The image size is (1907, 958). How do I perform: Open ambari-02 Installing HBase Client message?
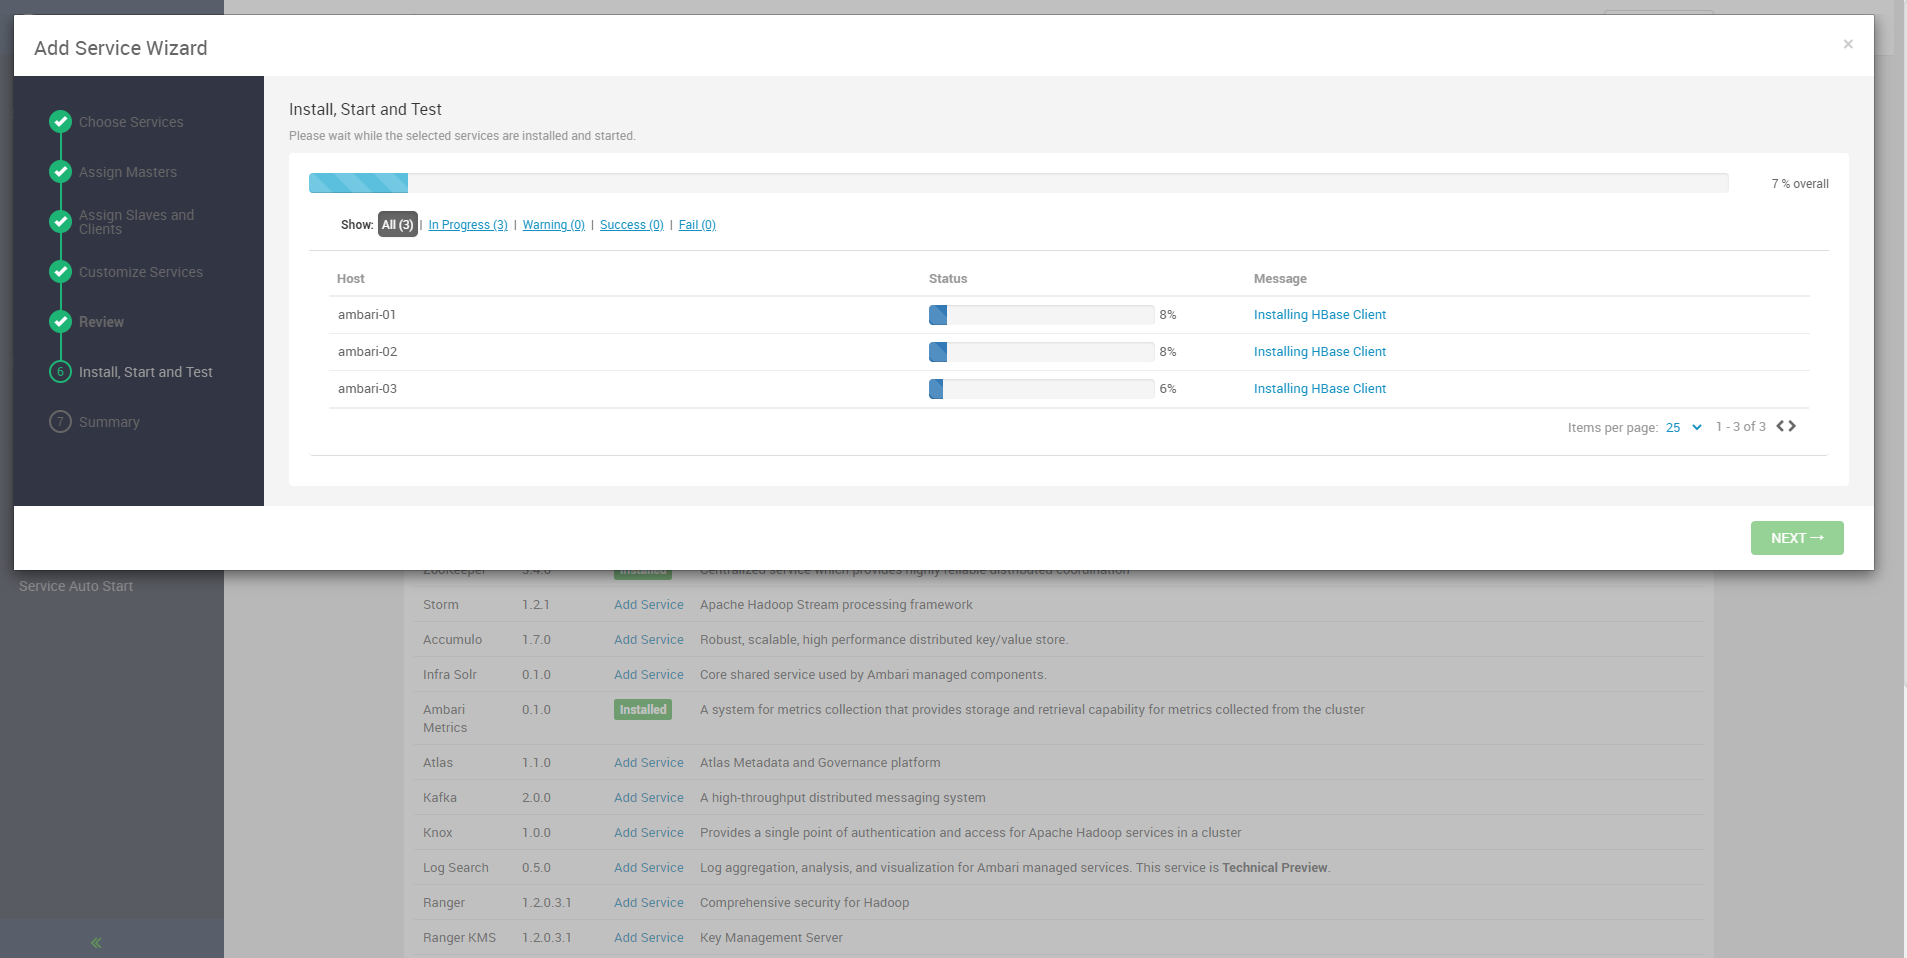tap(1320, 352)
